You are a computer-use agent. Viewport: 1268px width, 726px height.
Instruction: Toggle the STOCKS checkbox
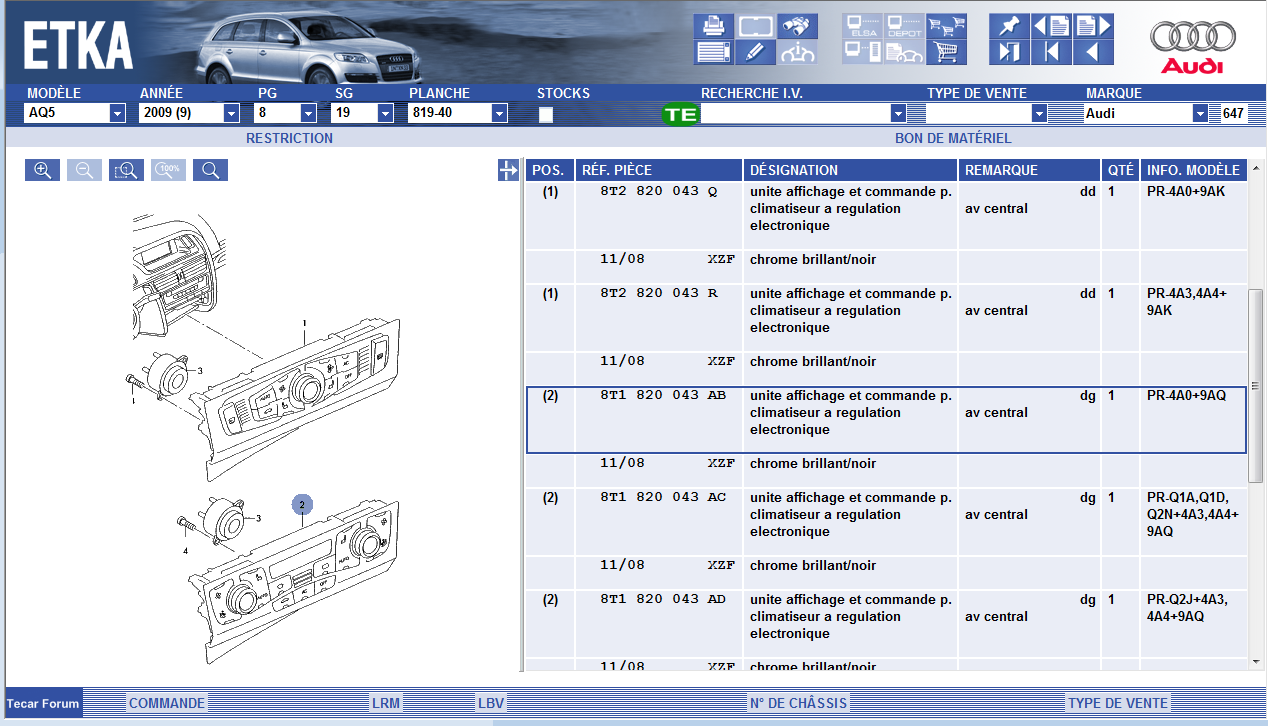[x=546, y=114]
